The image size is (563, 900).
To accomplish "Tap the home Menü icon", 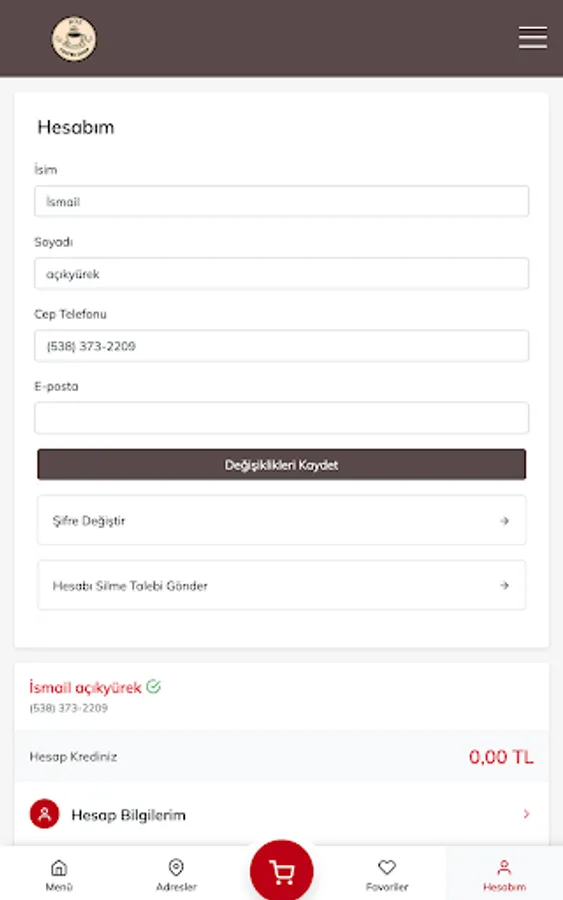I will [x=59, y=867].
